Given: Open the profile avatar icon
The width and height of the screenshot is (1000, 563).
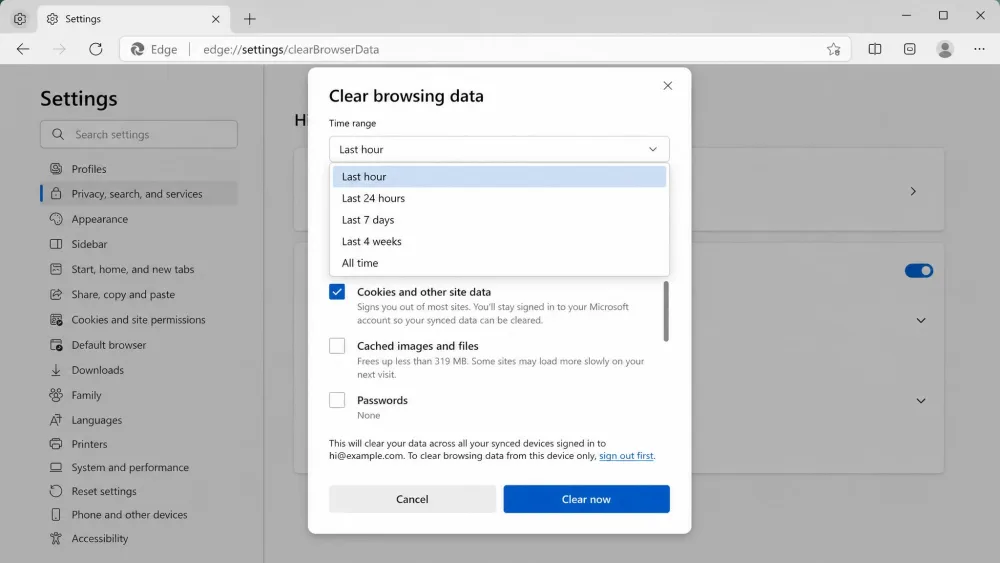Looking at the screenshot, I should point(945,49).
